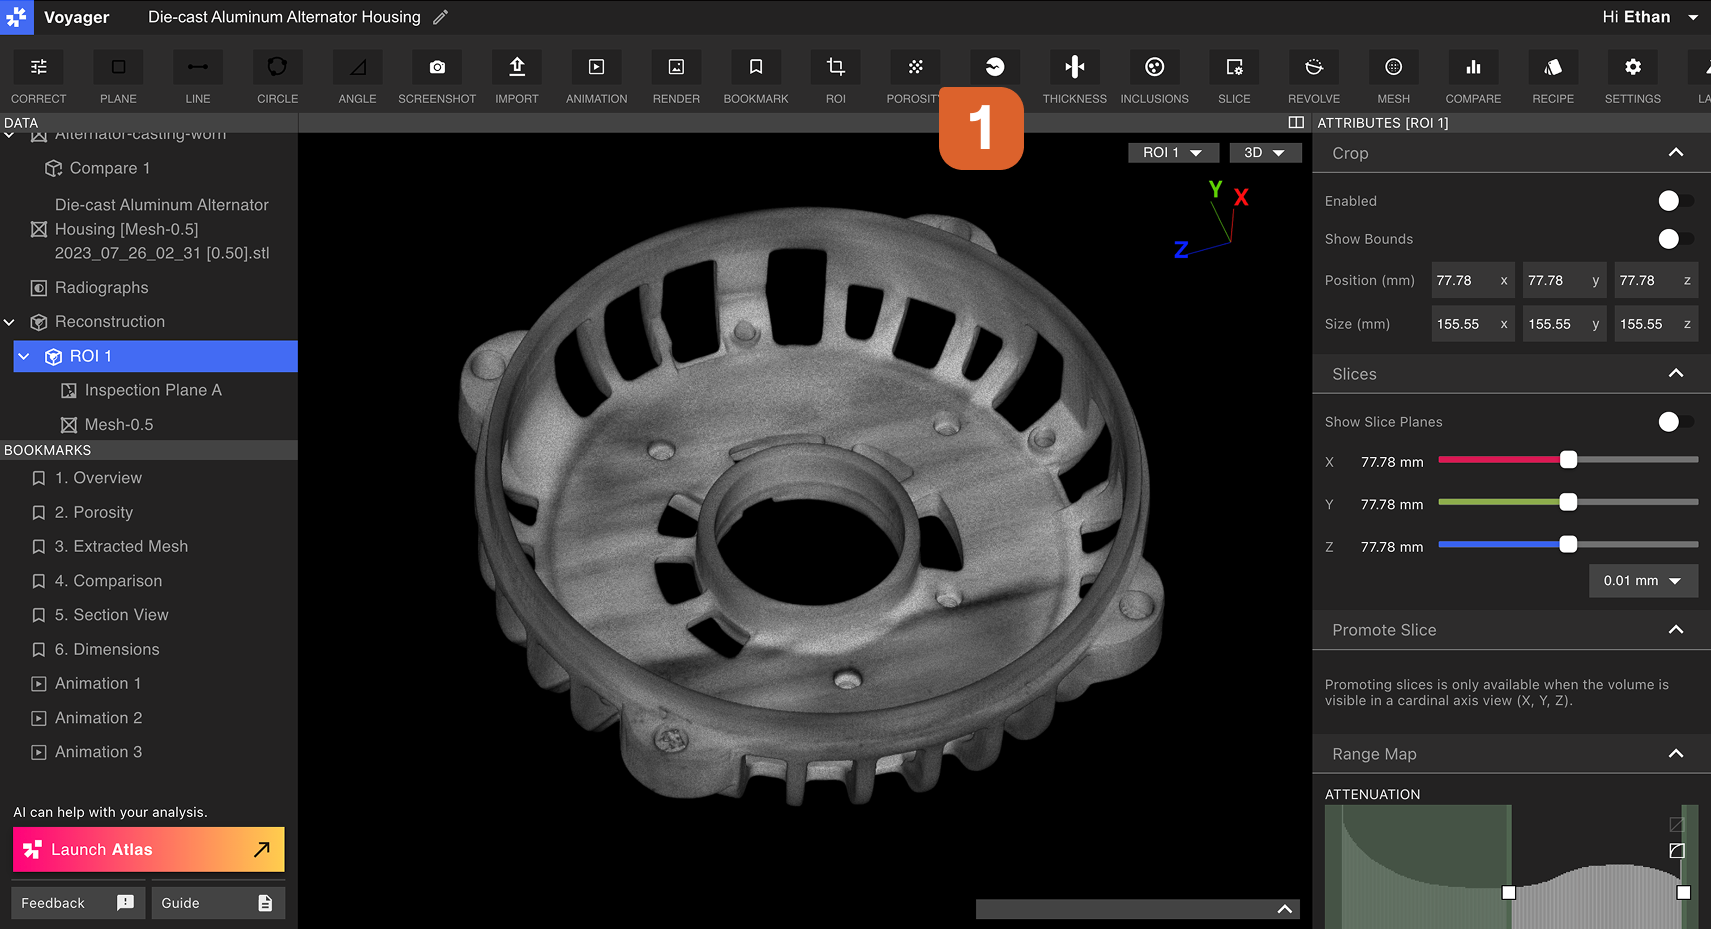This screenshot has width=1711, height=929.
Task: Open the 3D view mode dropdown
Action: pyautogui.click(x=1265, y=152)
